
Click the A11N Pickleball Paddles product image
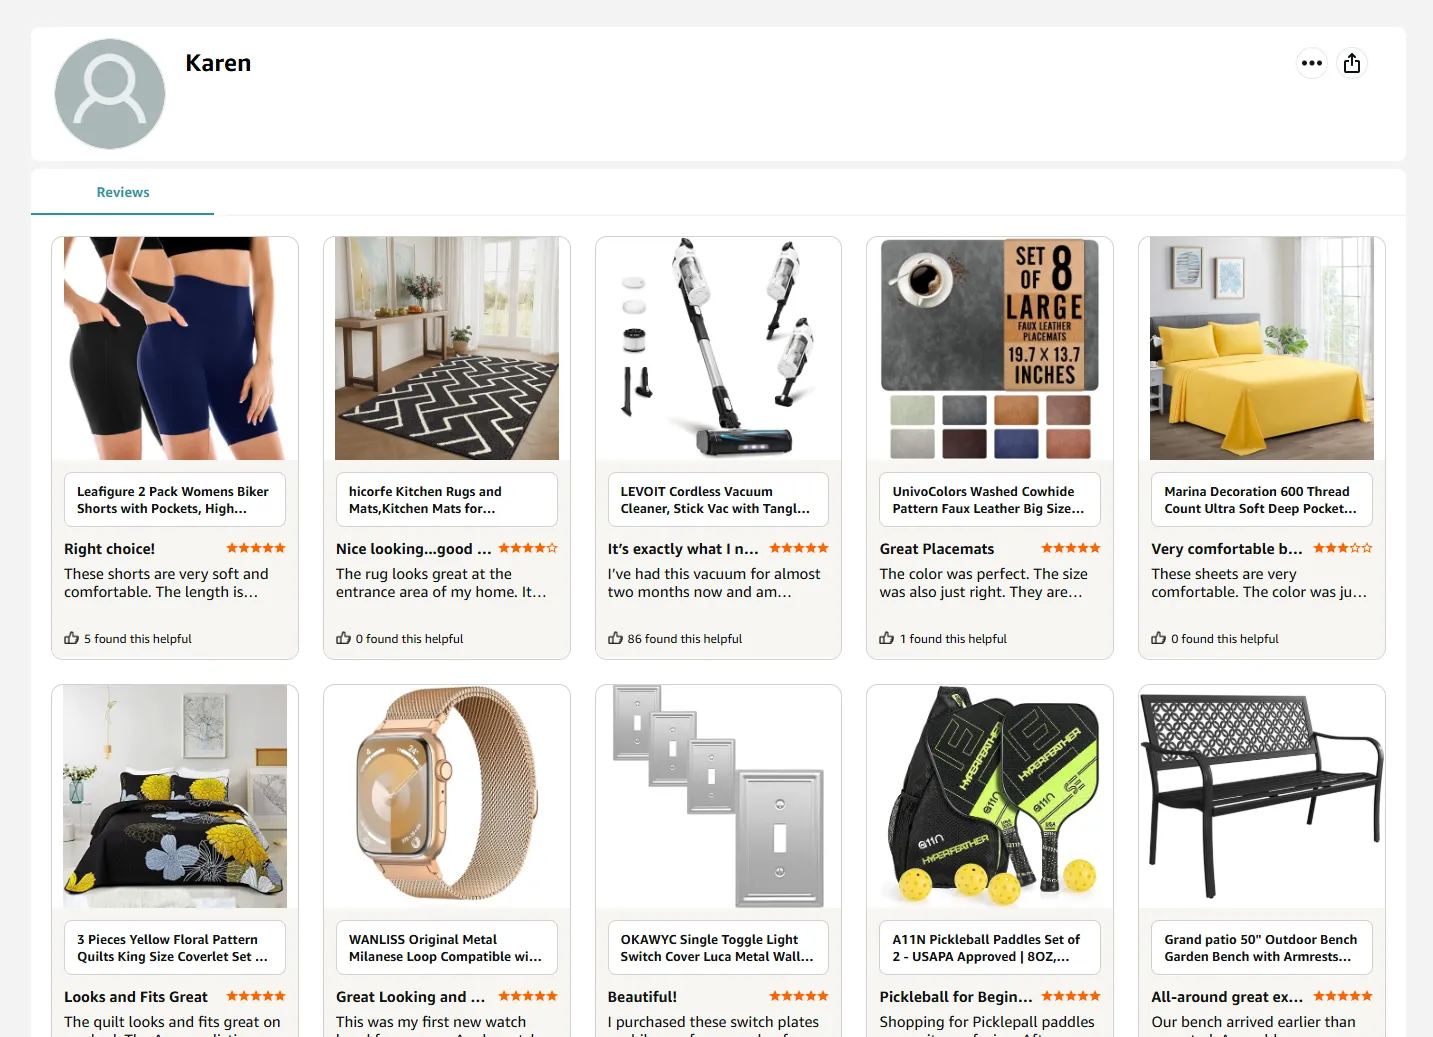990,796
